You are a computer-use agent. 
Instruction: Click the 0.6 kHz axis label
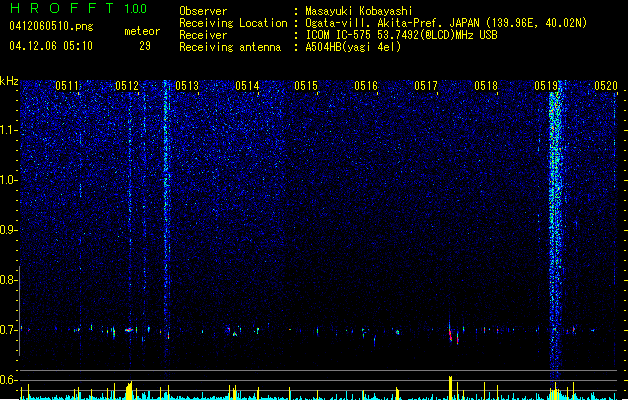[x=9, y=380]
